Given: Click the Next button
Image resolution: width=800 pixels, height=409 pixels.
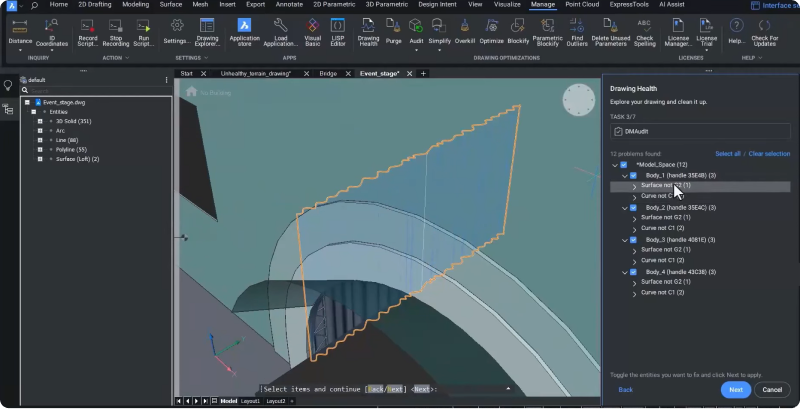Looking at the screenshot, I should tap(735, 389).
